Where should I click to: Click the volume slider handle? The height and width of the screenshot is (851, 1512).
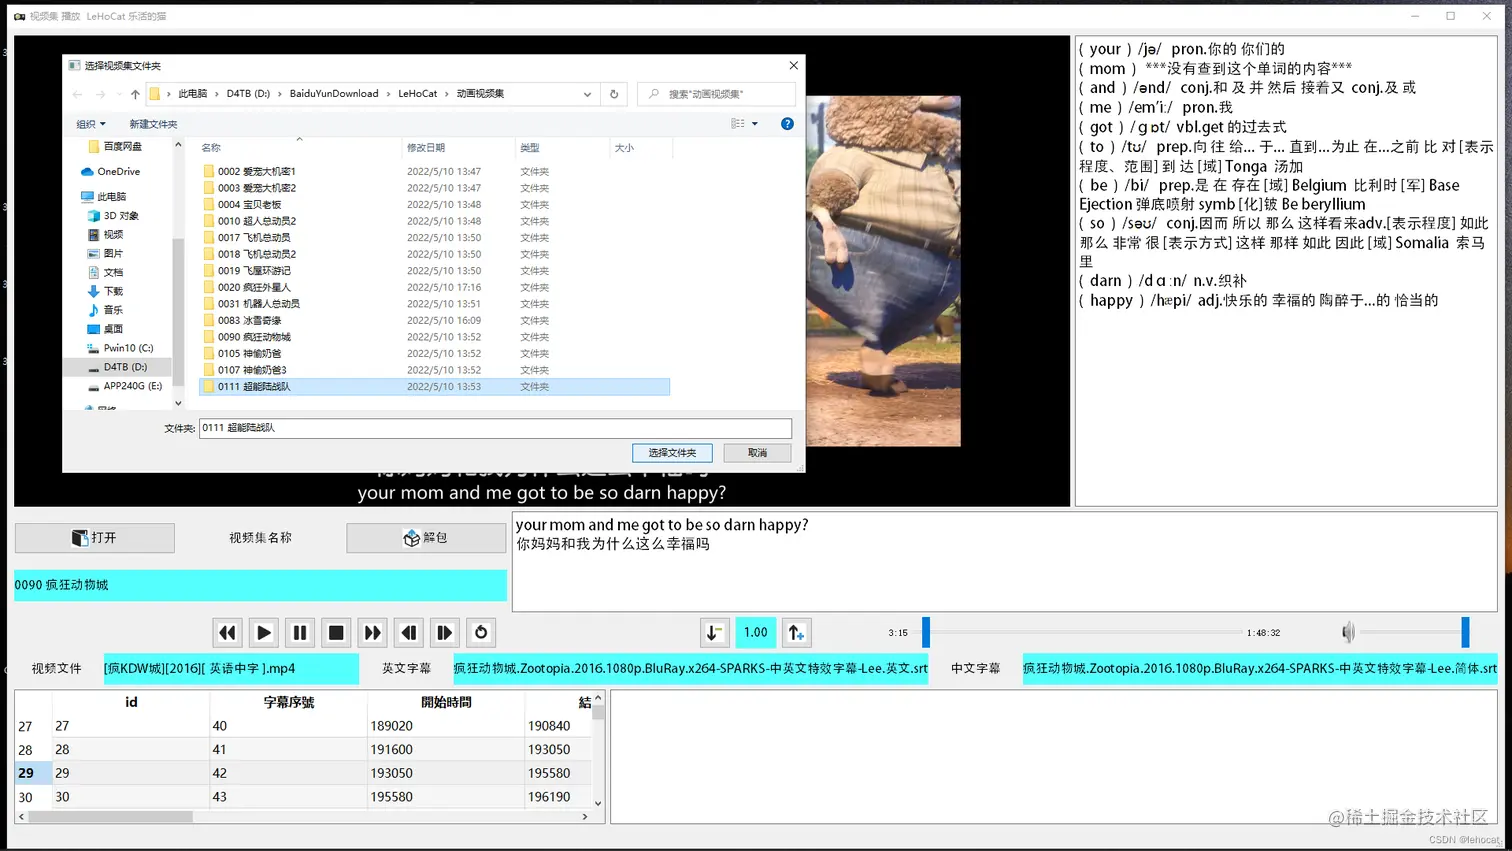[1465, 632]
